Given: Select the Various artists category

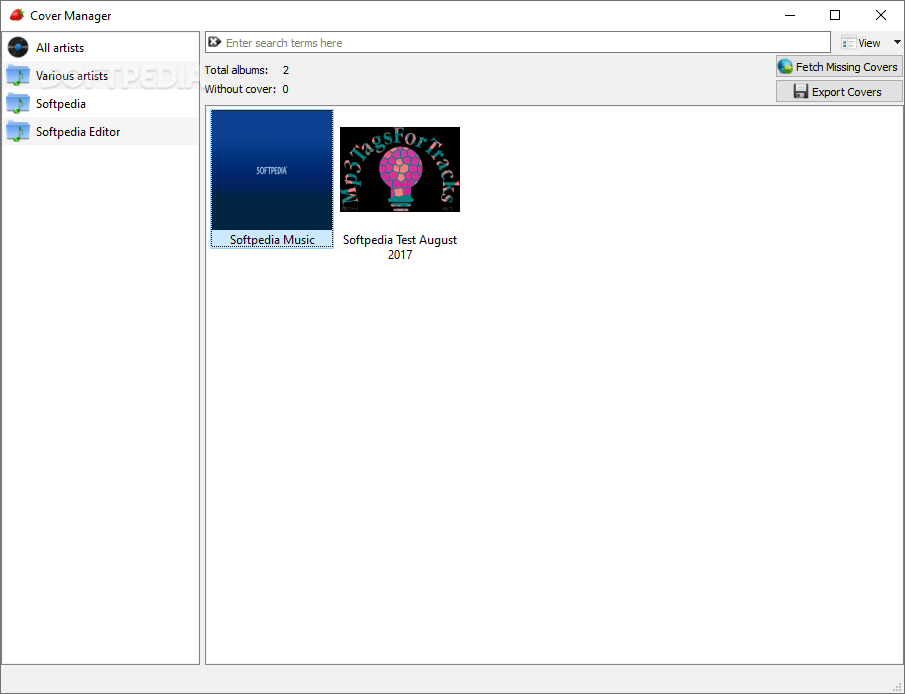Looking at the screenshot, I should tap(70, 75).
